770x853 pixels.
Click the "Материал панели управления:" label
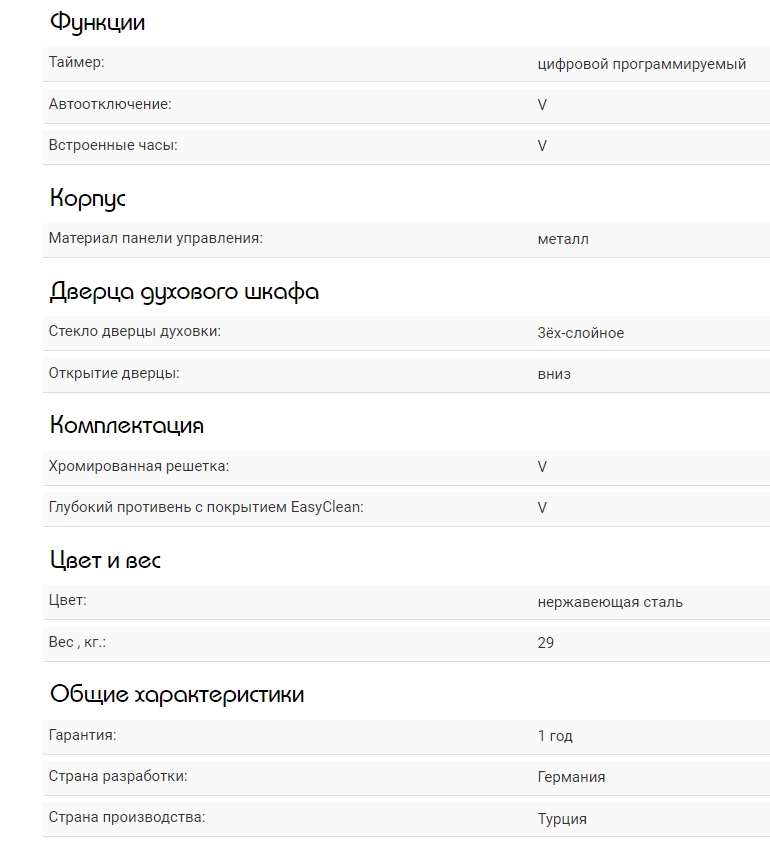tap(155, 238)
